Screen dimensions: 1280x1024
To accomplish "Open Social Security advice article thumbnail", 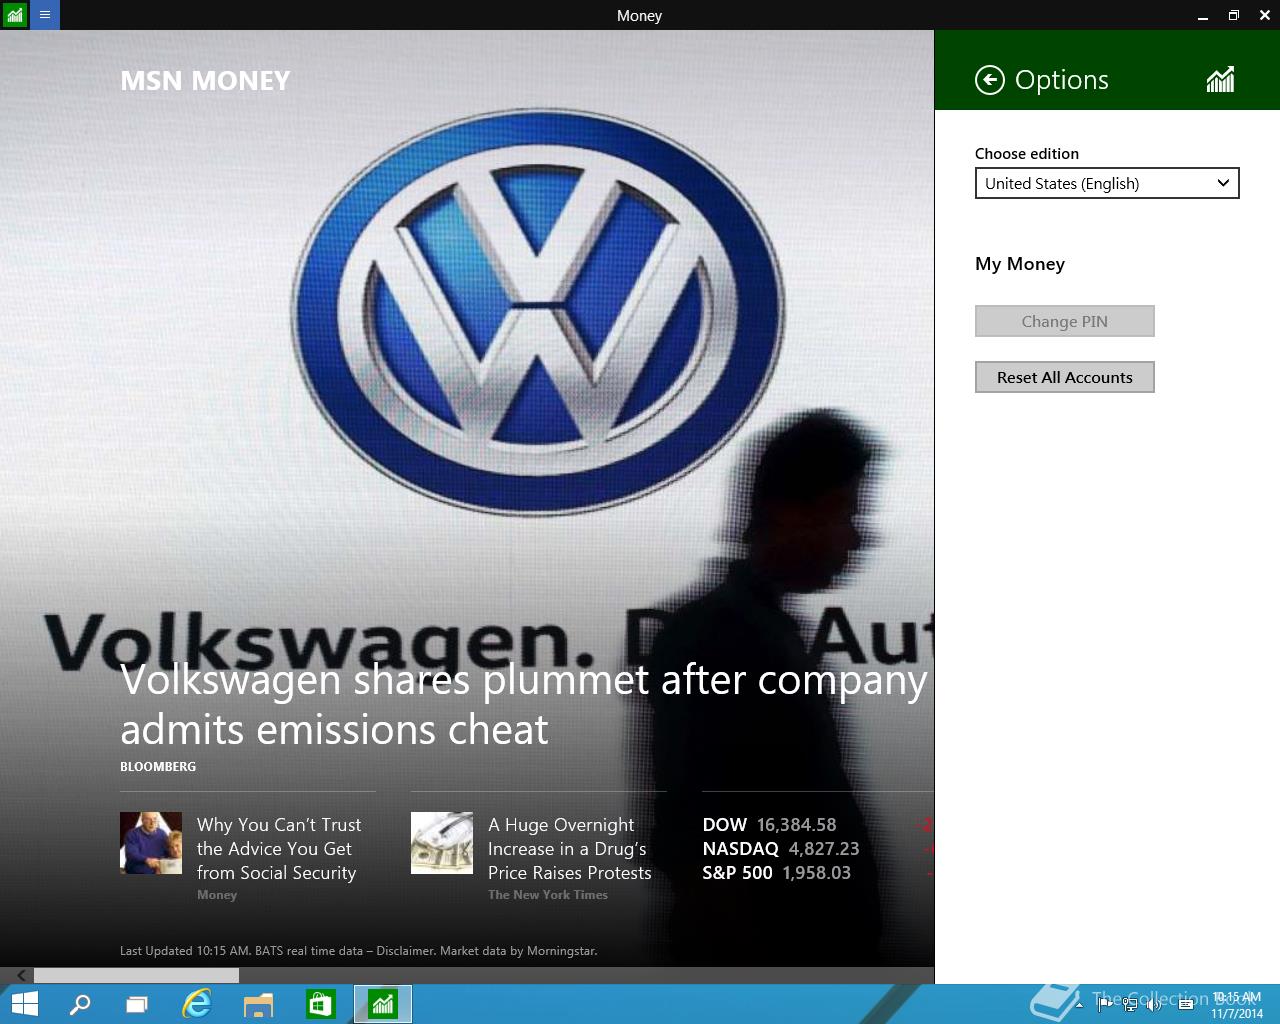I will (151, 843).
